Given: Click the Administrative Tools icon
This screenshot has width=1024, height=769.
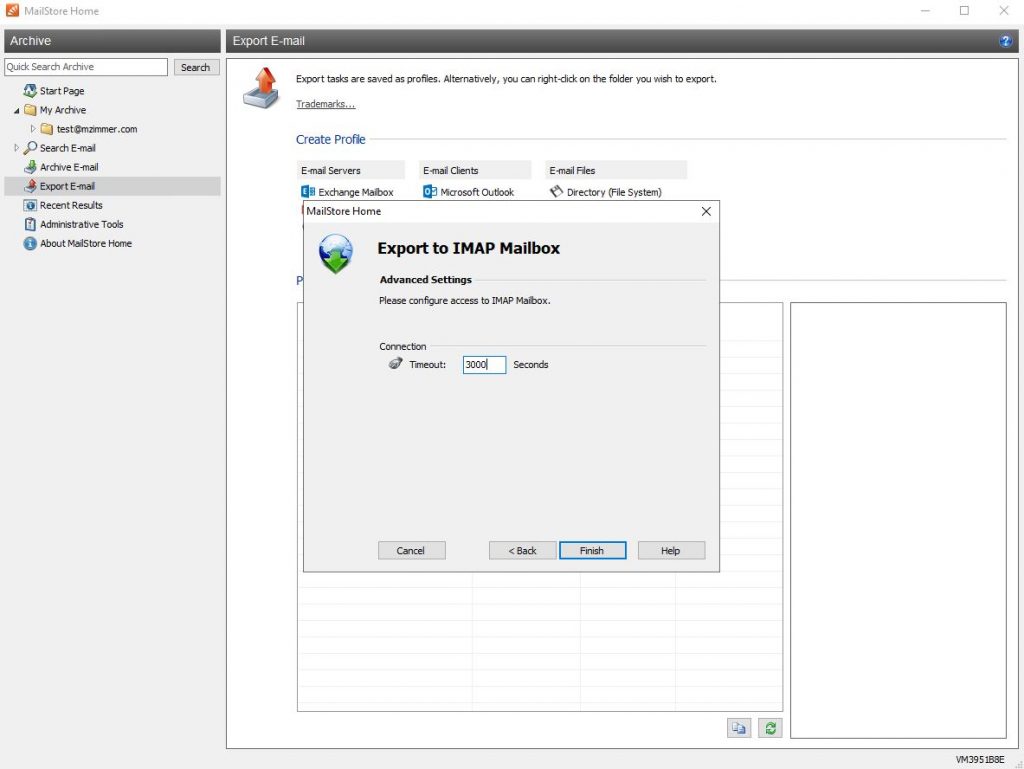Looking at the screenshot, I should pyautogui.click(x=30, y=224).
